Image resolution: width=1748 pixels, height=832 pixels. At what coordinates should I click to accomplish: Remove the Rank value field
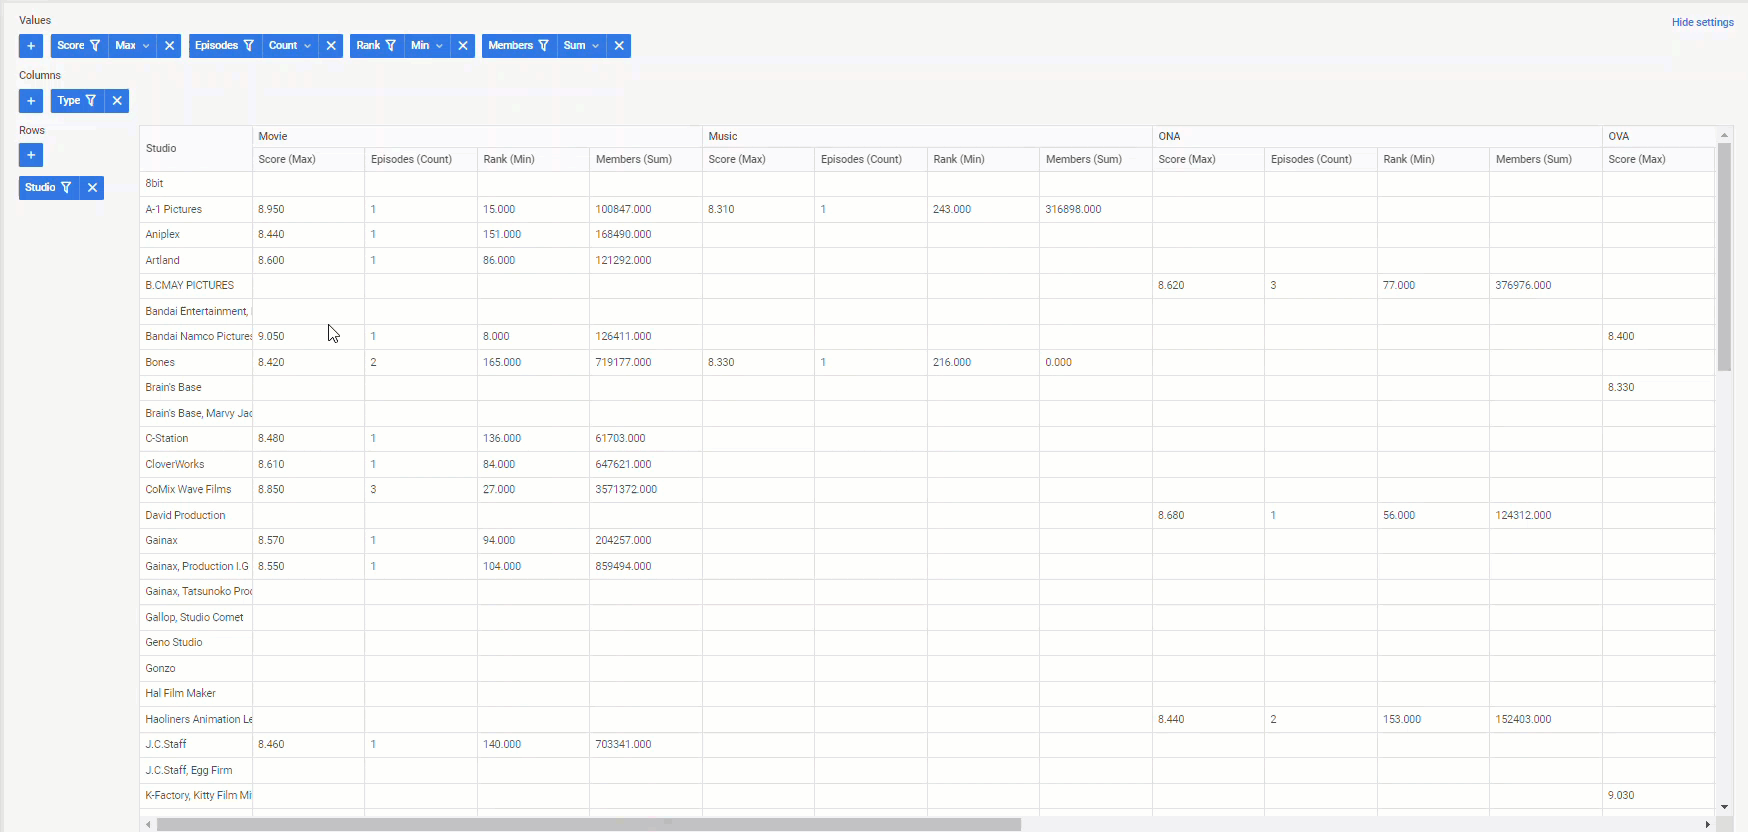tap(463, 46)
